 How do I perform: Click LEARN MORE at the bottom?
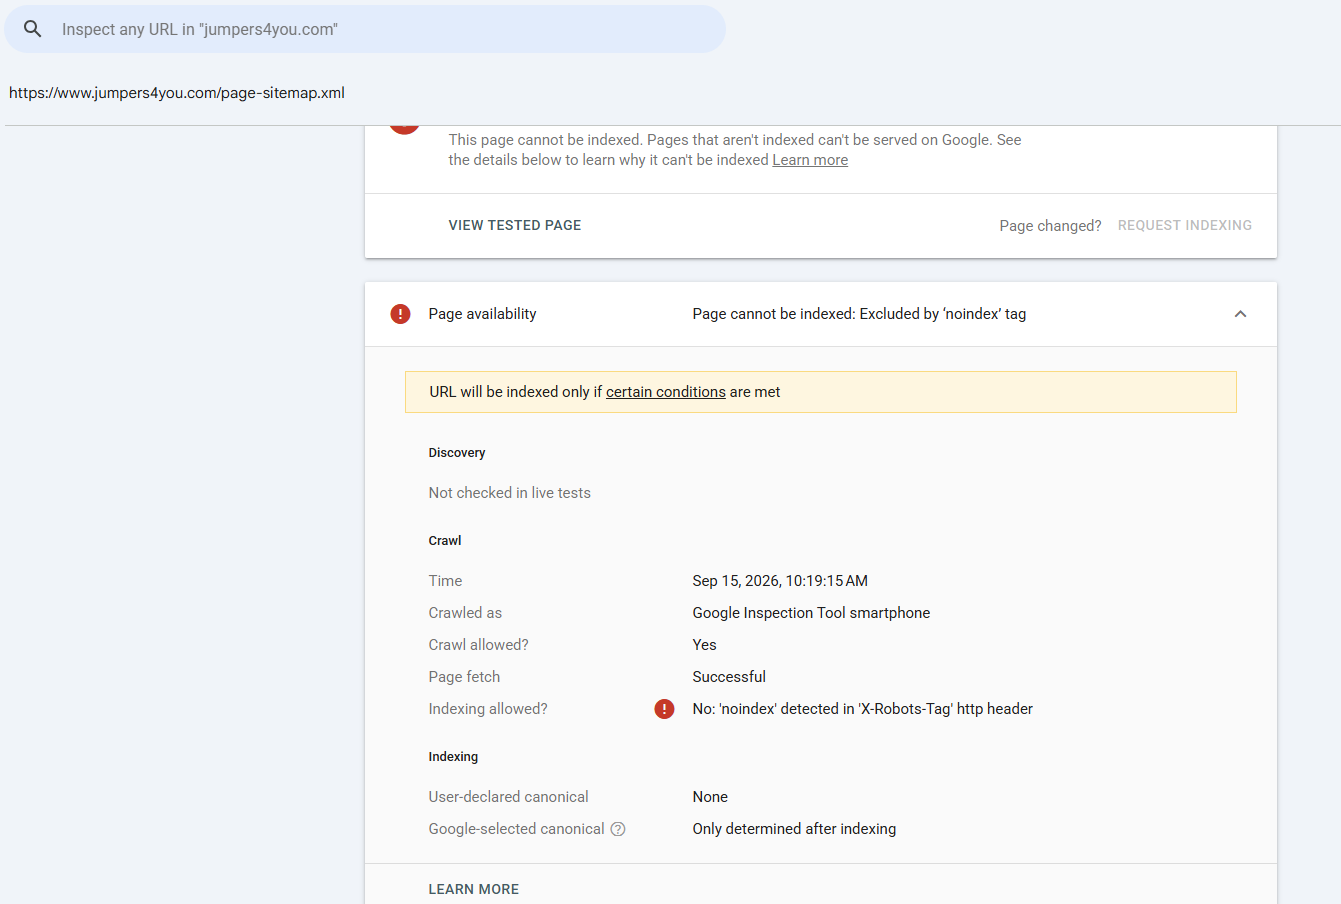474,889
